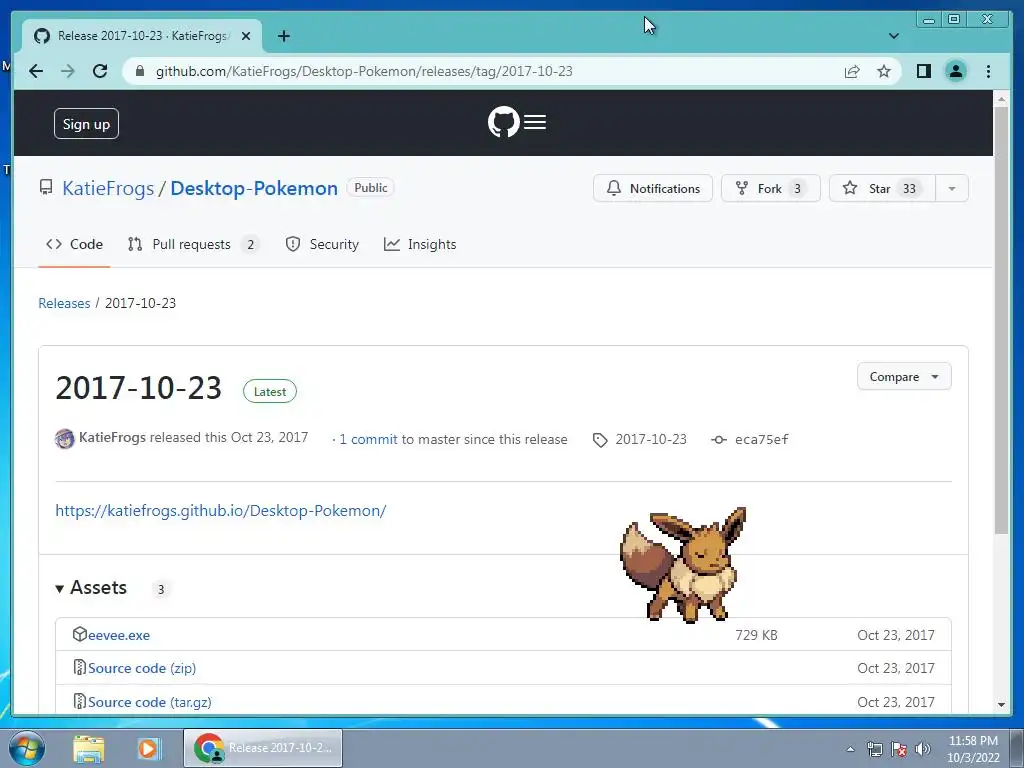This screenshot has width=1024, height=768.
Task: Click the Sign up button
Action: pyautogui.click(x=86, y=123)
